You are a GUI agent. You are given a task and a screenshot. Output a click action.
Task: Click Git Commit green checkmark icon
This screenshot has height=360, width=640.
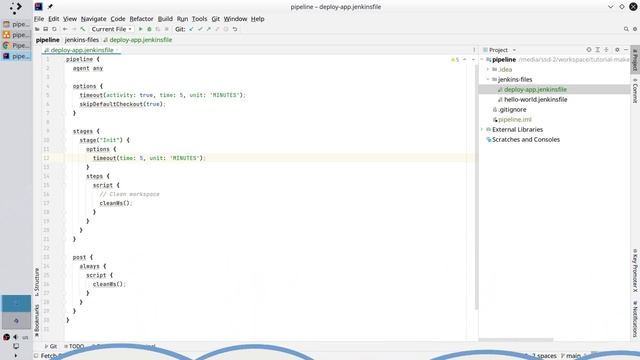coord(200,29)
